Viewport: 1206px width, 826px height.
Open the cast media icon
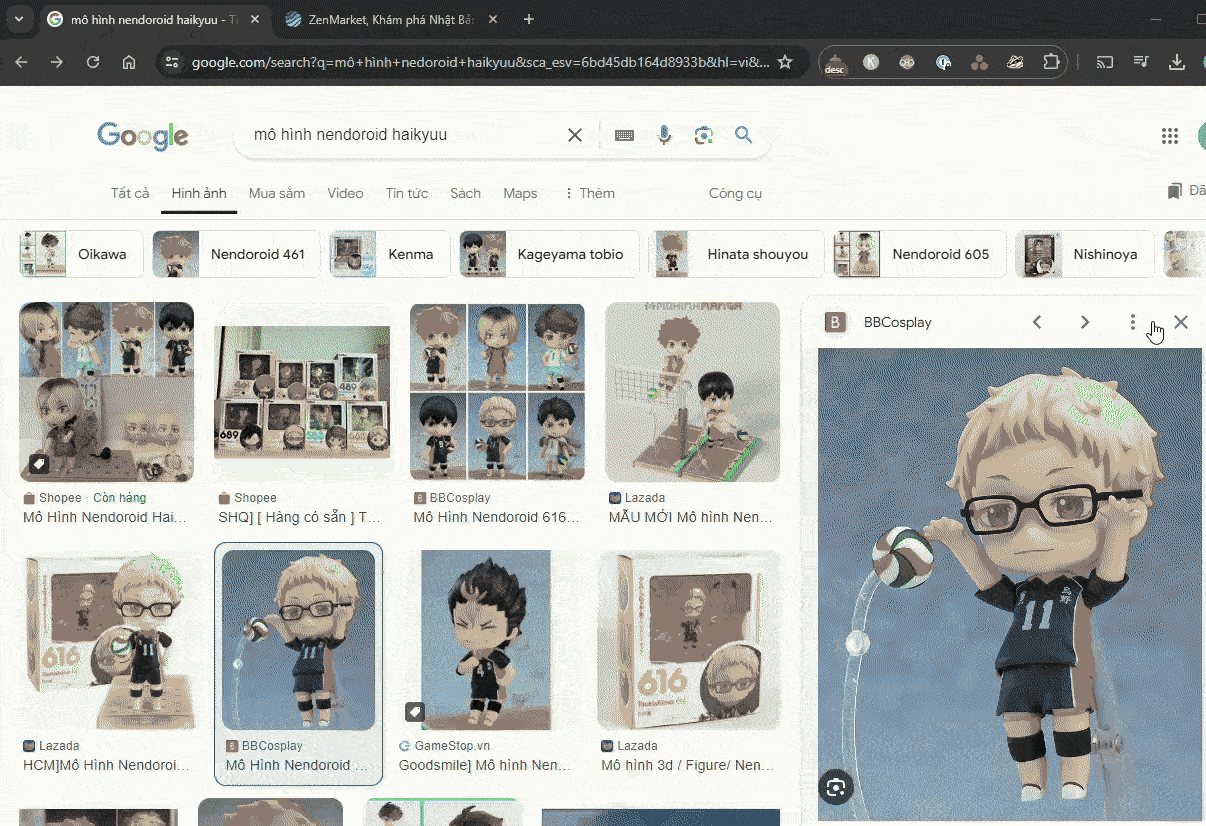pos(1105,62)
